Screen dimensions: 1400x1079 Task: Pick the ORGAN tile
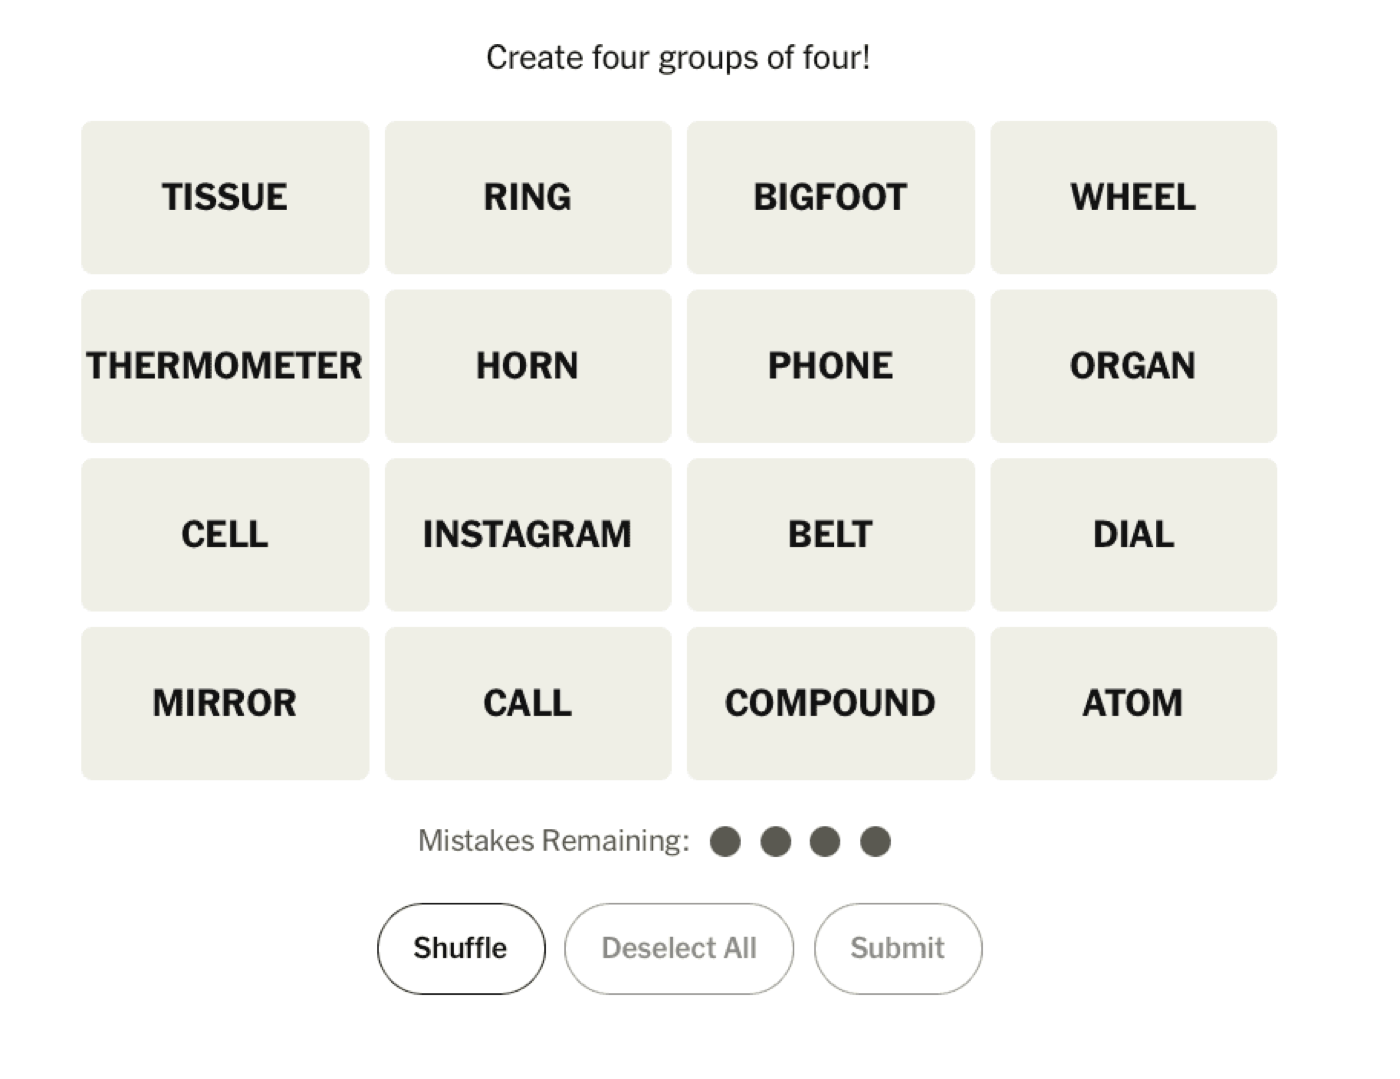[1133, 365]
